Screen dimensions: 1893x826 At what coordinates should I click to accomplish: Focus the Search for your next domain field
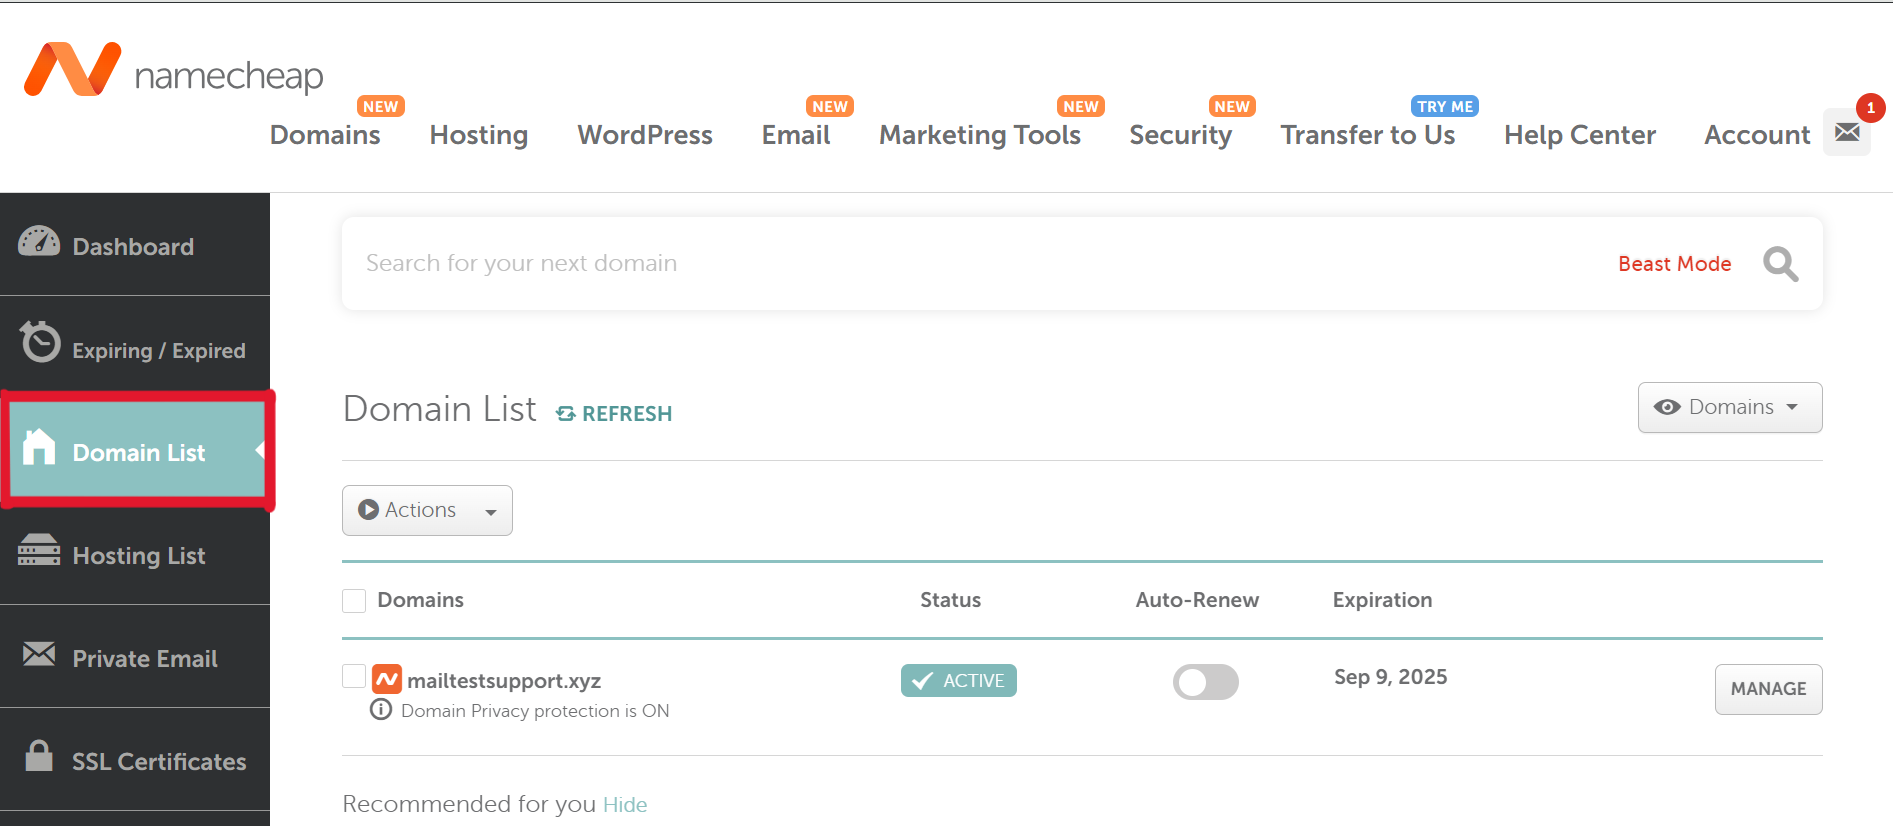click(x=980, y=263)
